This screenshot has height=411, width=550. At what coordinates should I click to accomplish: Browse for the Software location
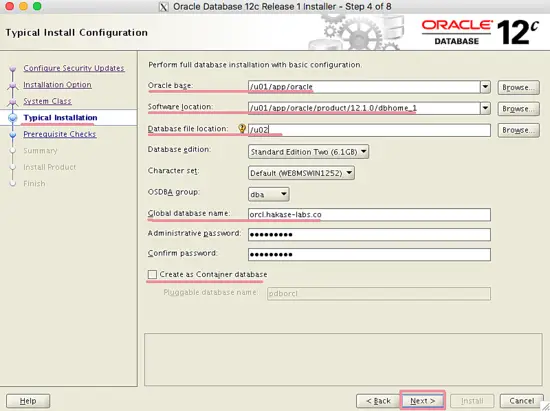pyautogui.click(x=518, y=109)
